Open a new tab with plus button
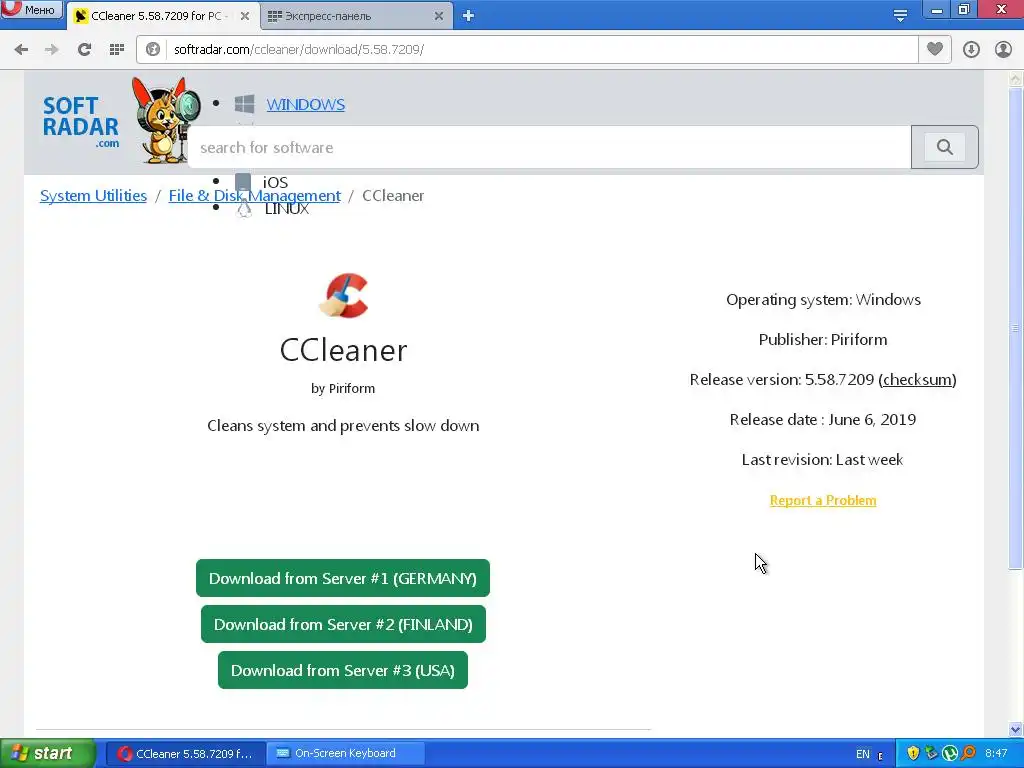 (468, 16)
